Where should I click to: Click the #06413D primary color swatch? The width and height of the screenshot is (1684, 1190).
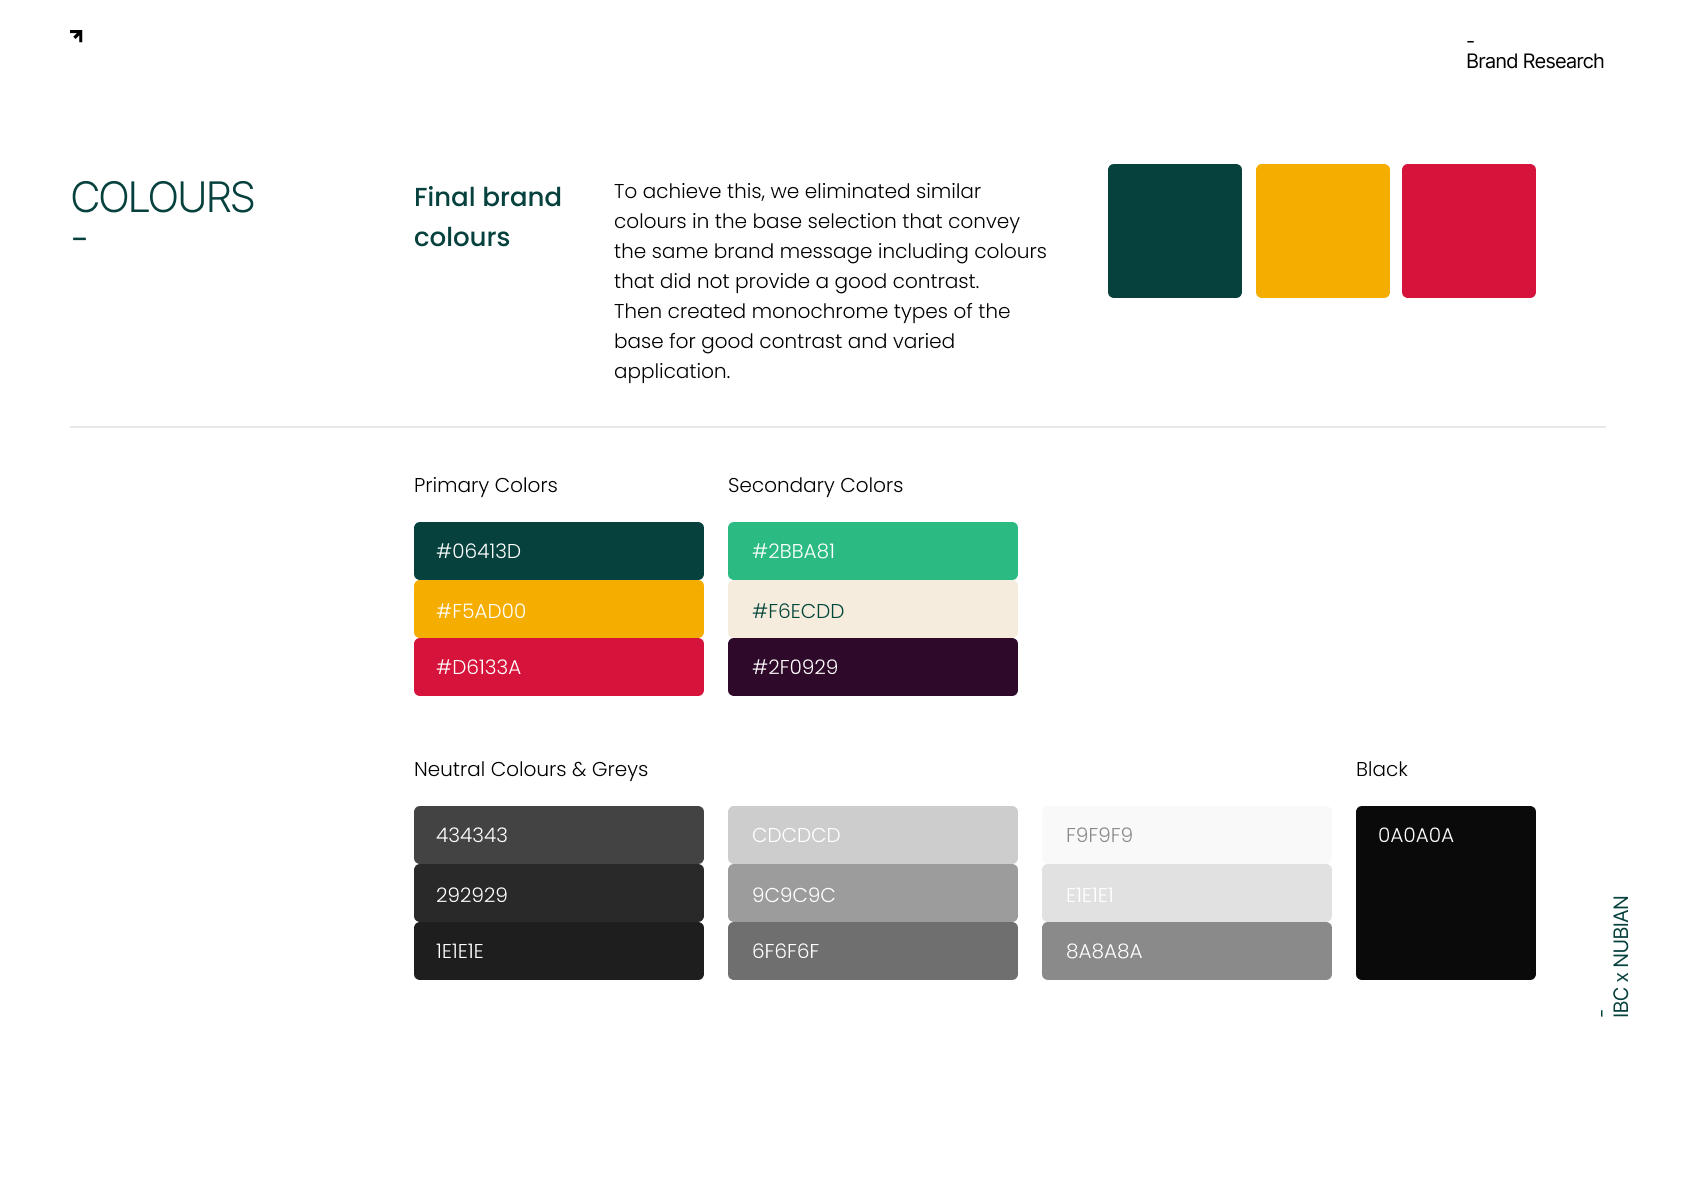click(558, 551)
